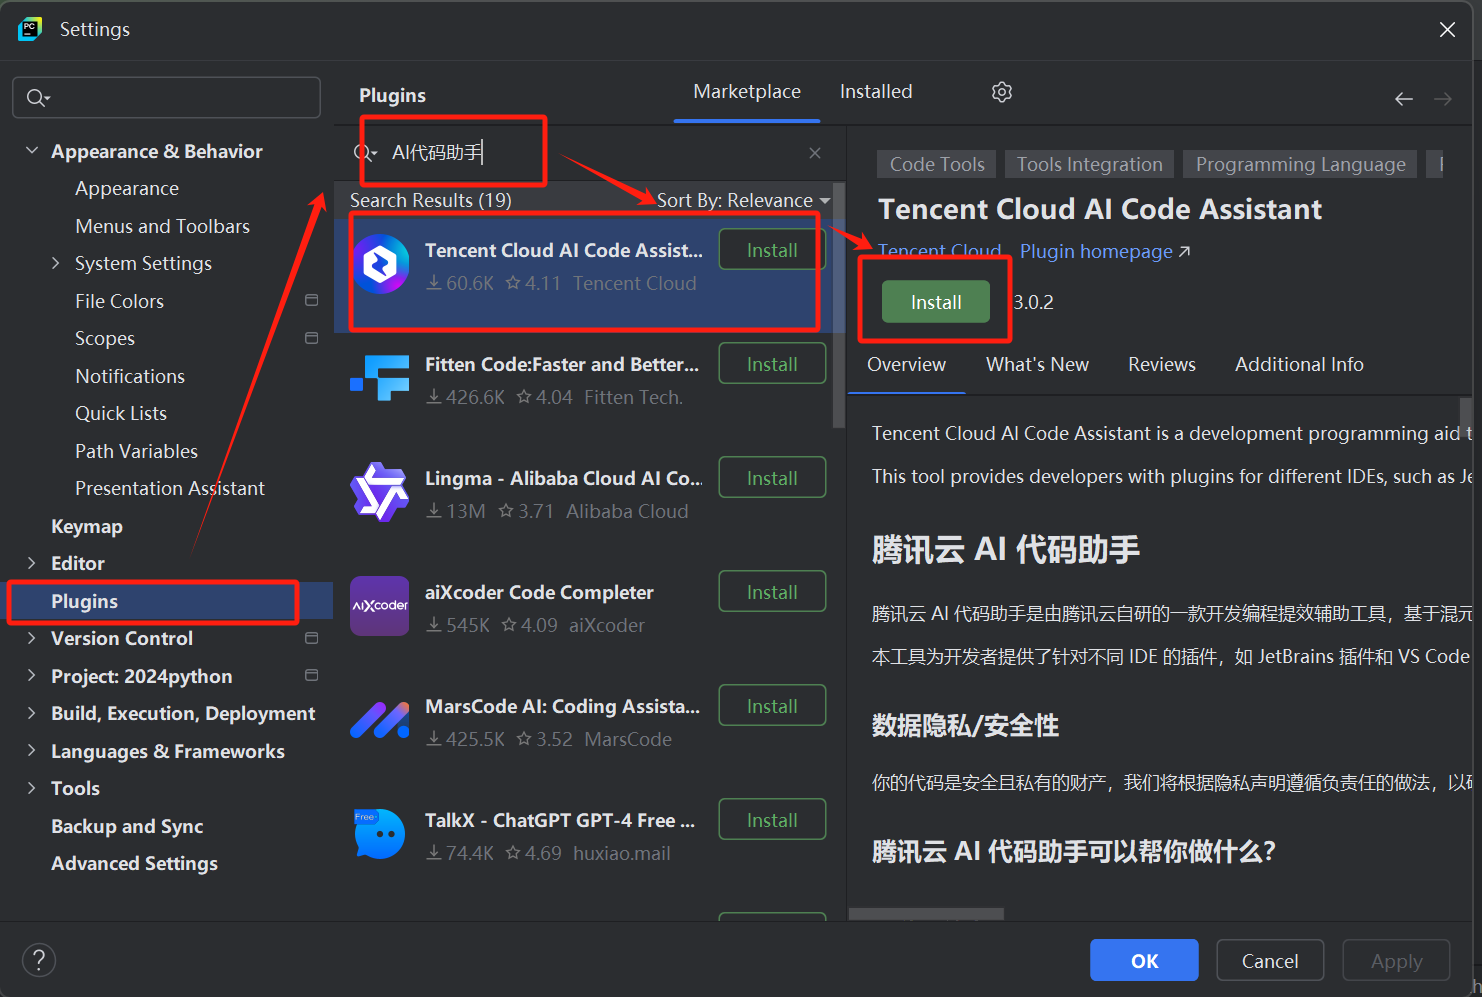The height and width of the screenshot is (997, 1482).
Task: Clear the plugin search text
Action: coord(815,152)
